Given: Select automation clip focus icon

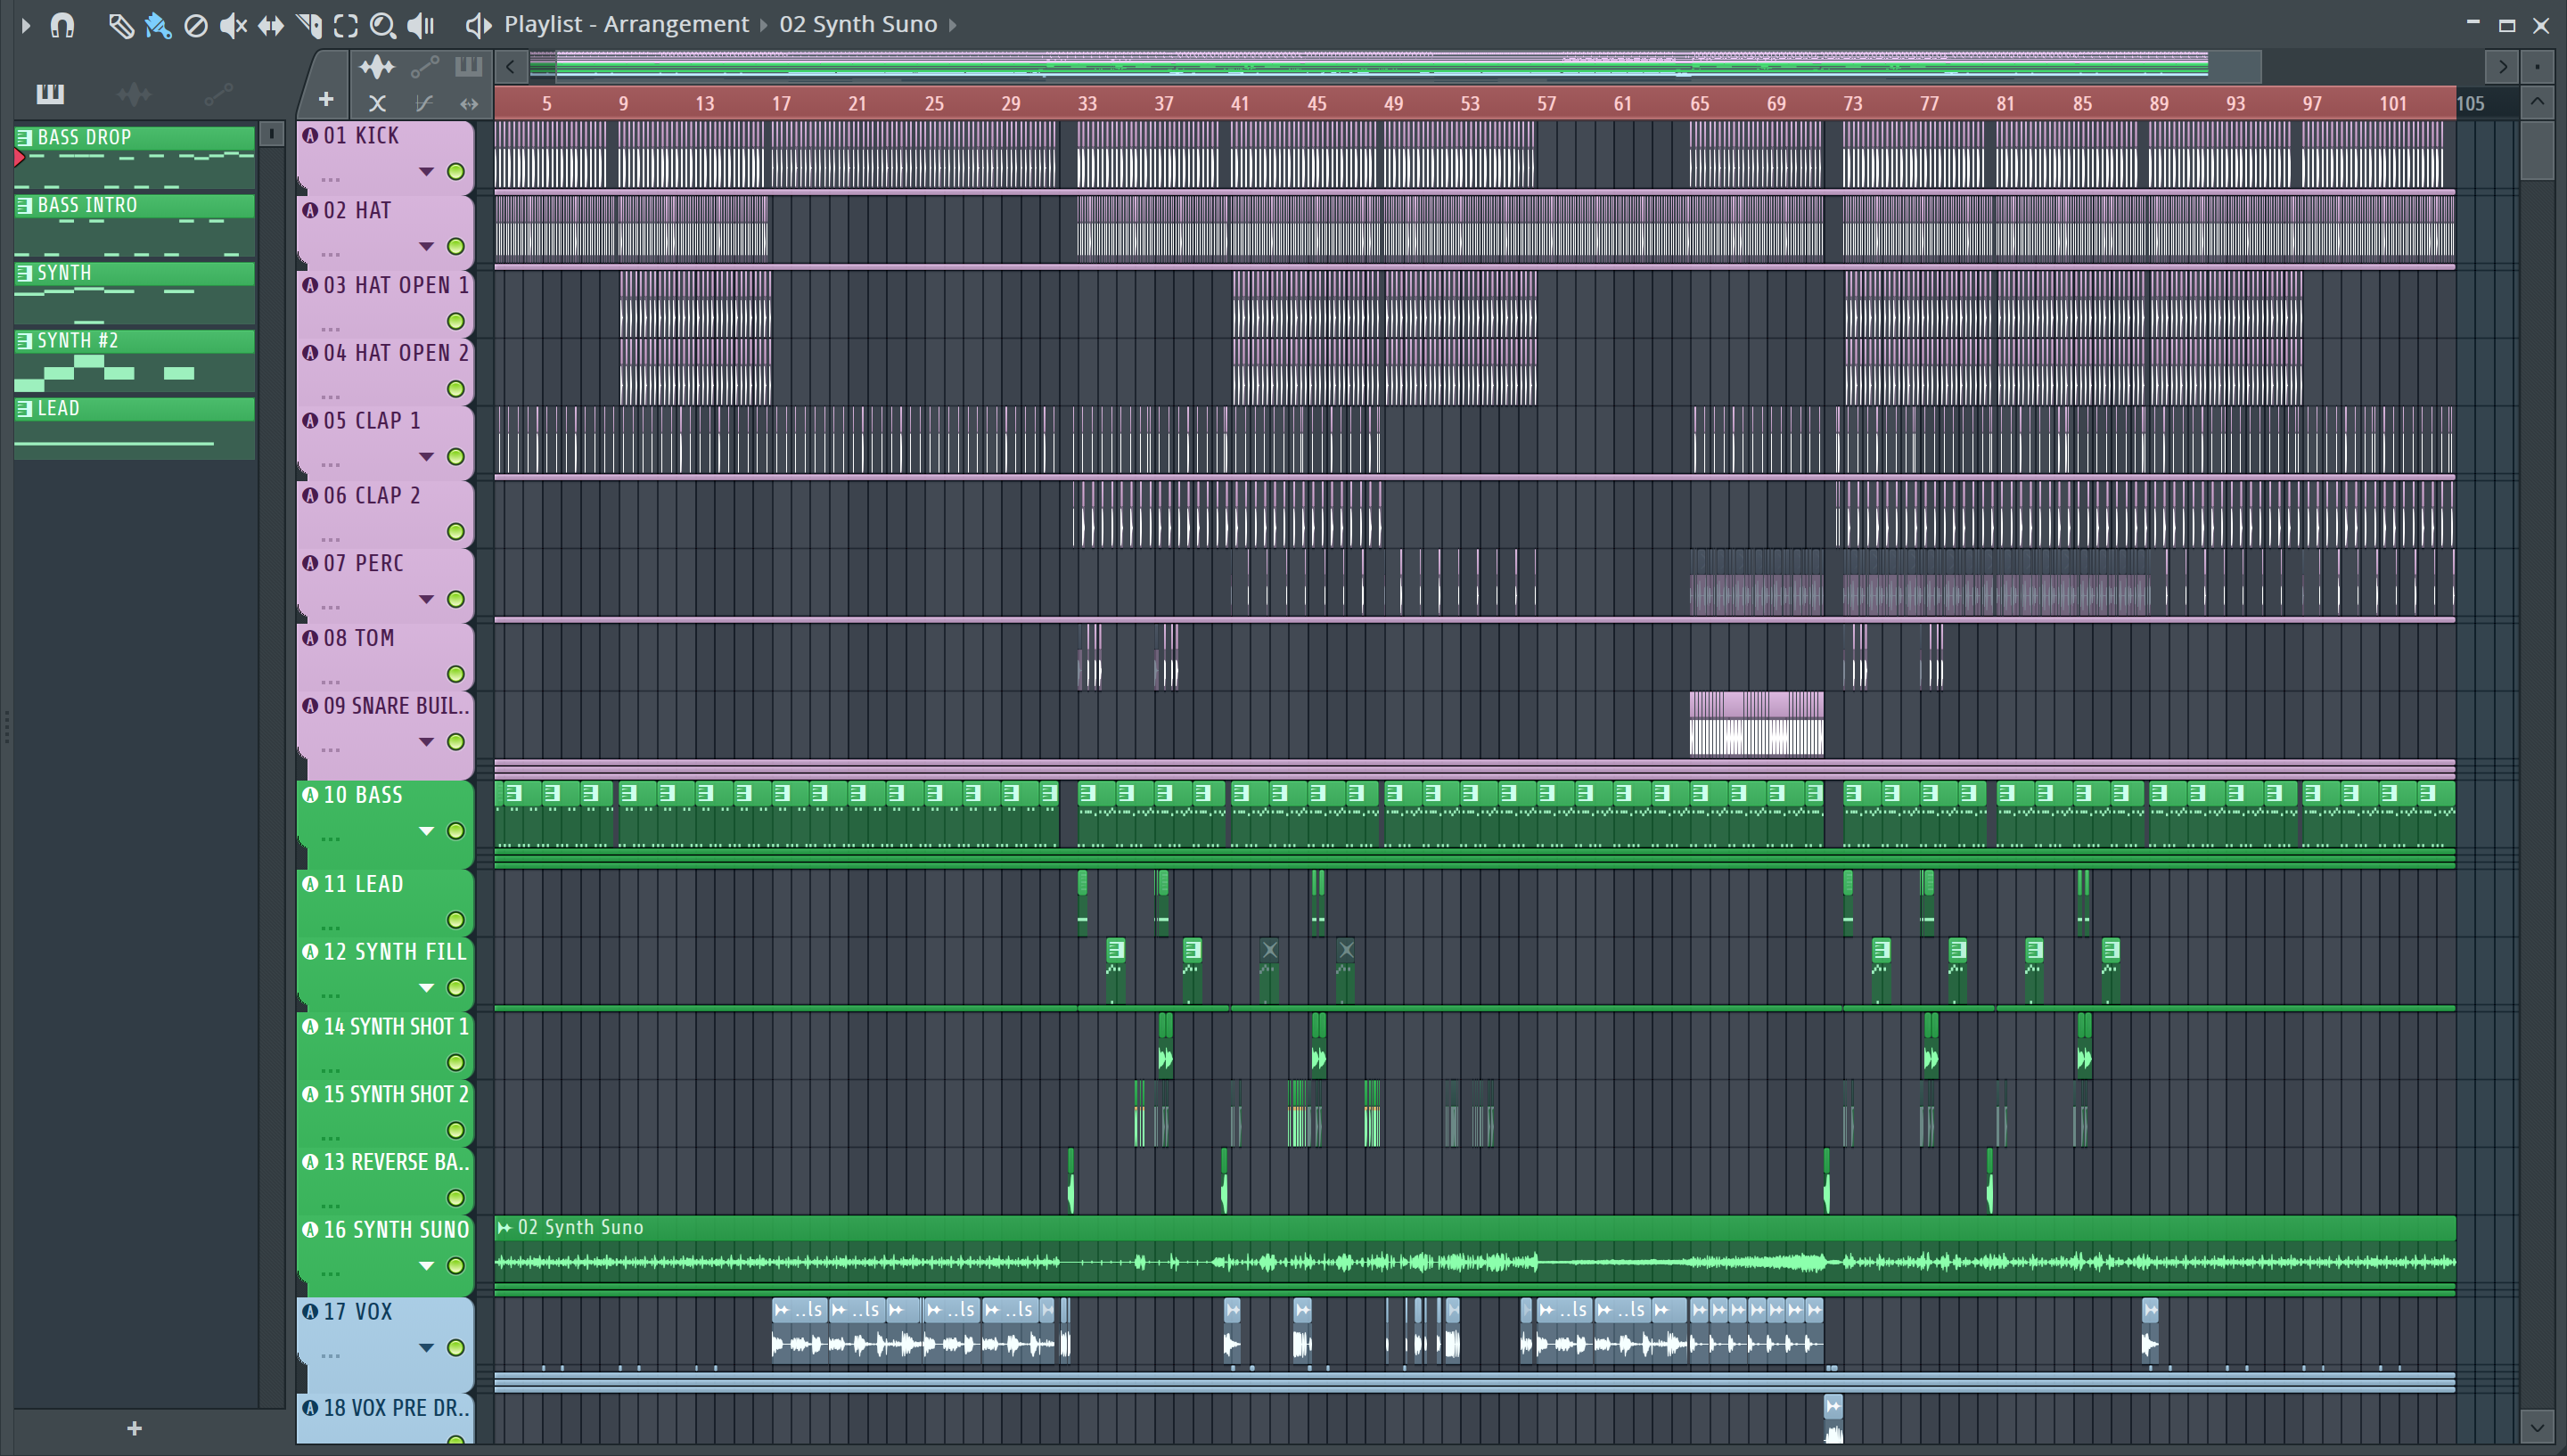Looking at the screenshot, I should [x=424, y=67].
